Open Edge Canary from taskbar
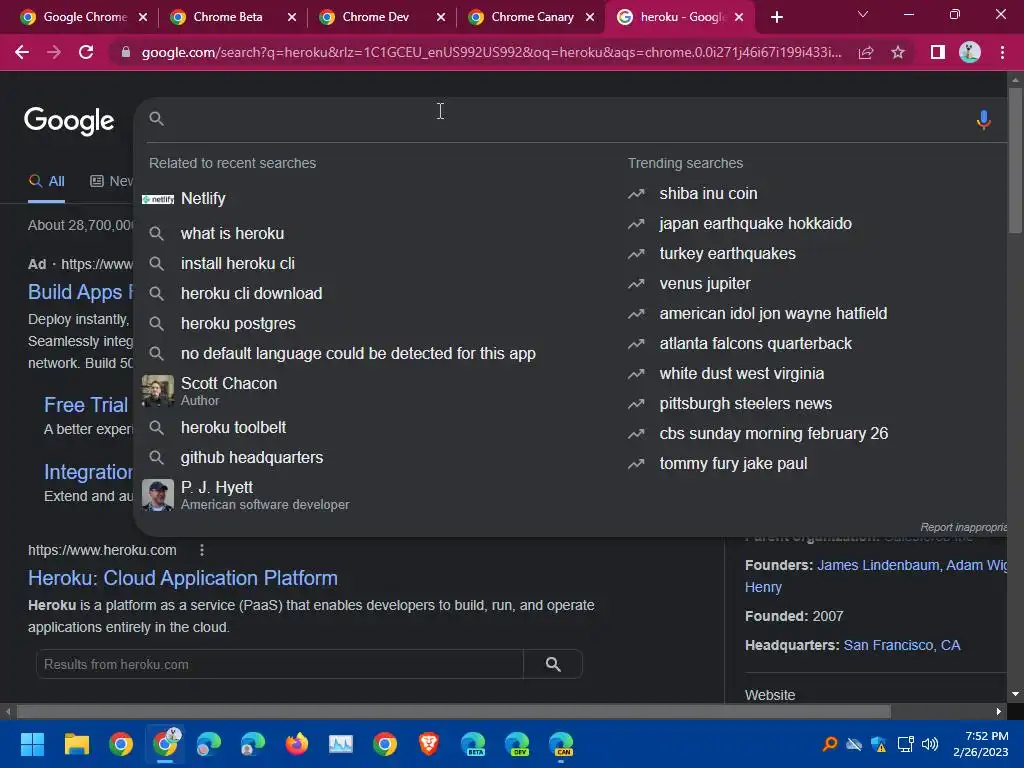Image resolution: width=1024 pixels, height=768 pixels. point(560,744)
